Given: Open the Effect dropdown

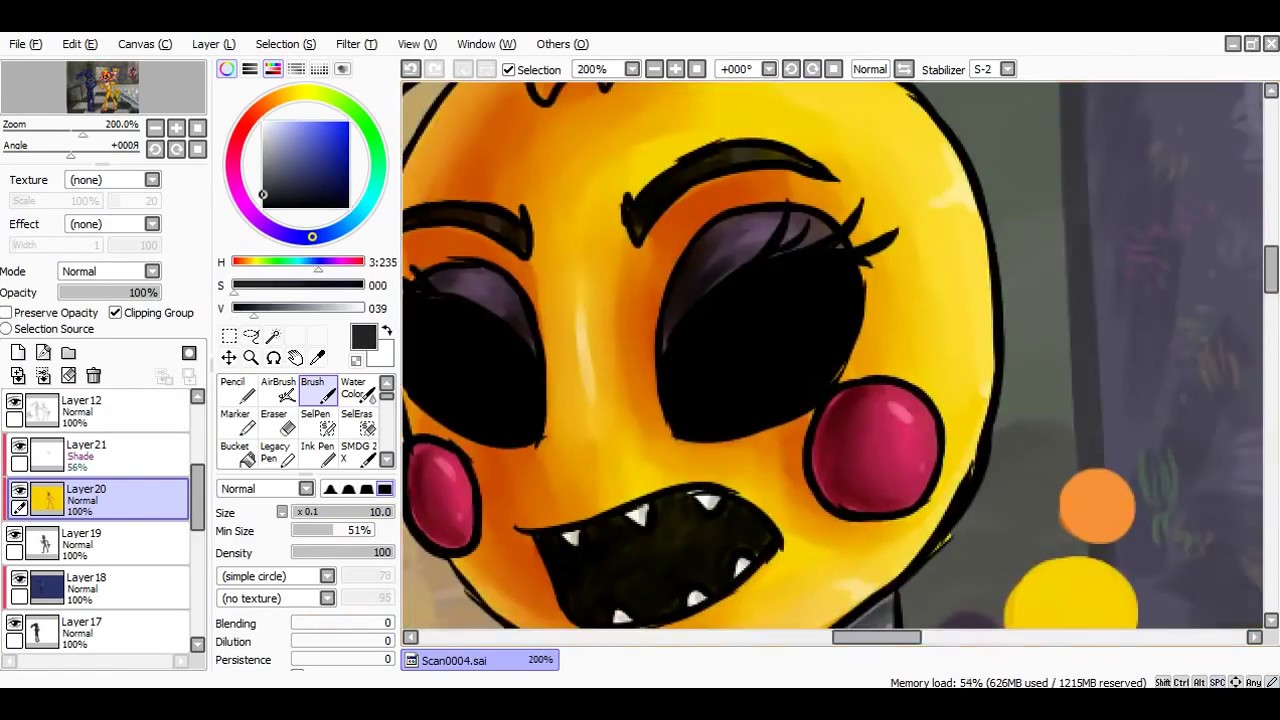Looking at the screenshot, I should click(x=113, y=224).
